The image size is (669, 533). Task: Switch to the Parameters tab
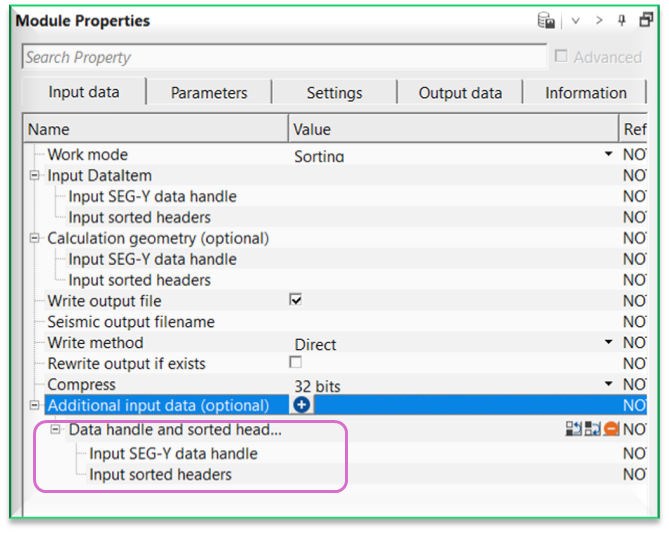click(209, 93)
